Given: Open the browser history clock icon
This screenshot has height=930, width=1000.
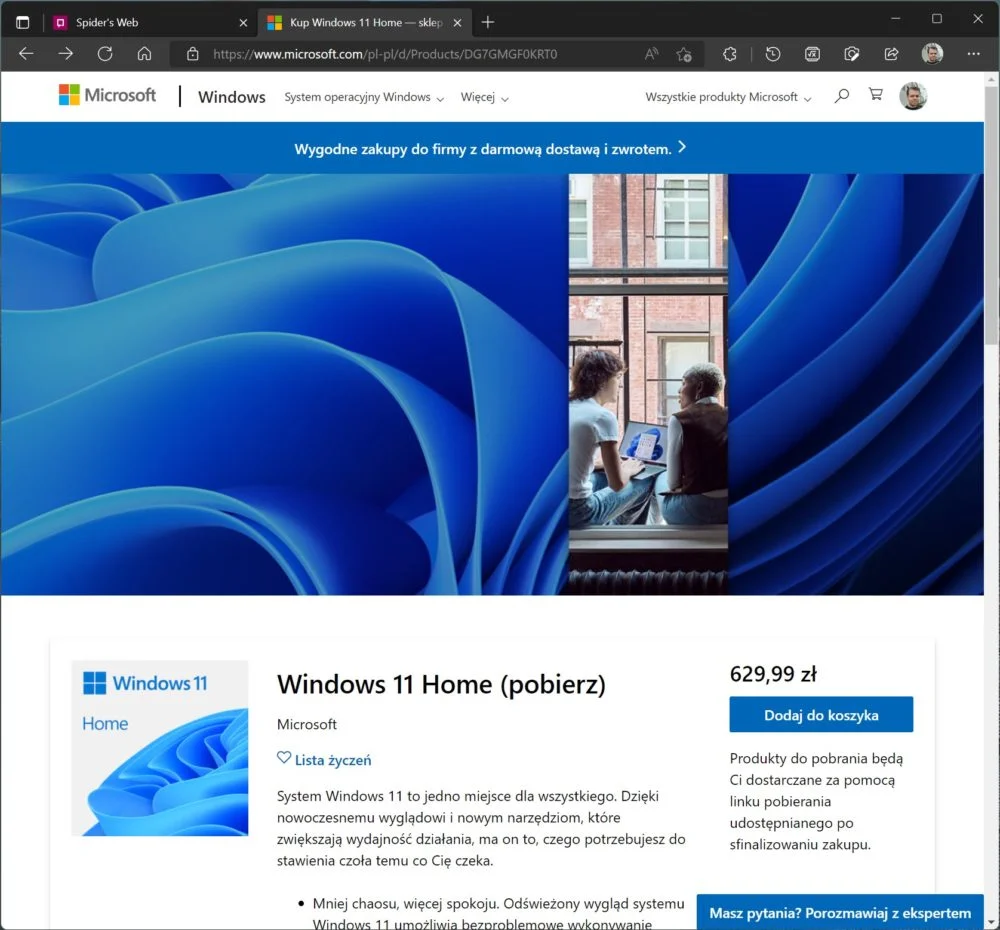Looking at the screenshot, I should 773,54.
